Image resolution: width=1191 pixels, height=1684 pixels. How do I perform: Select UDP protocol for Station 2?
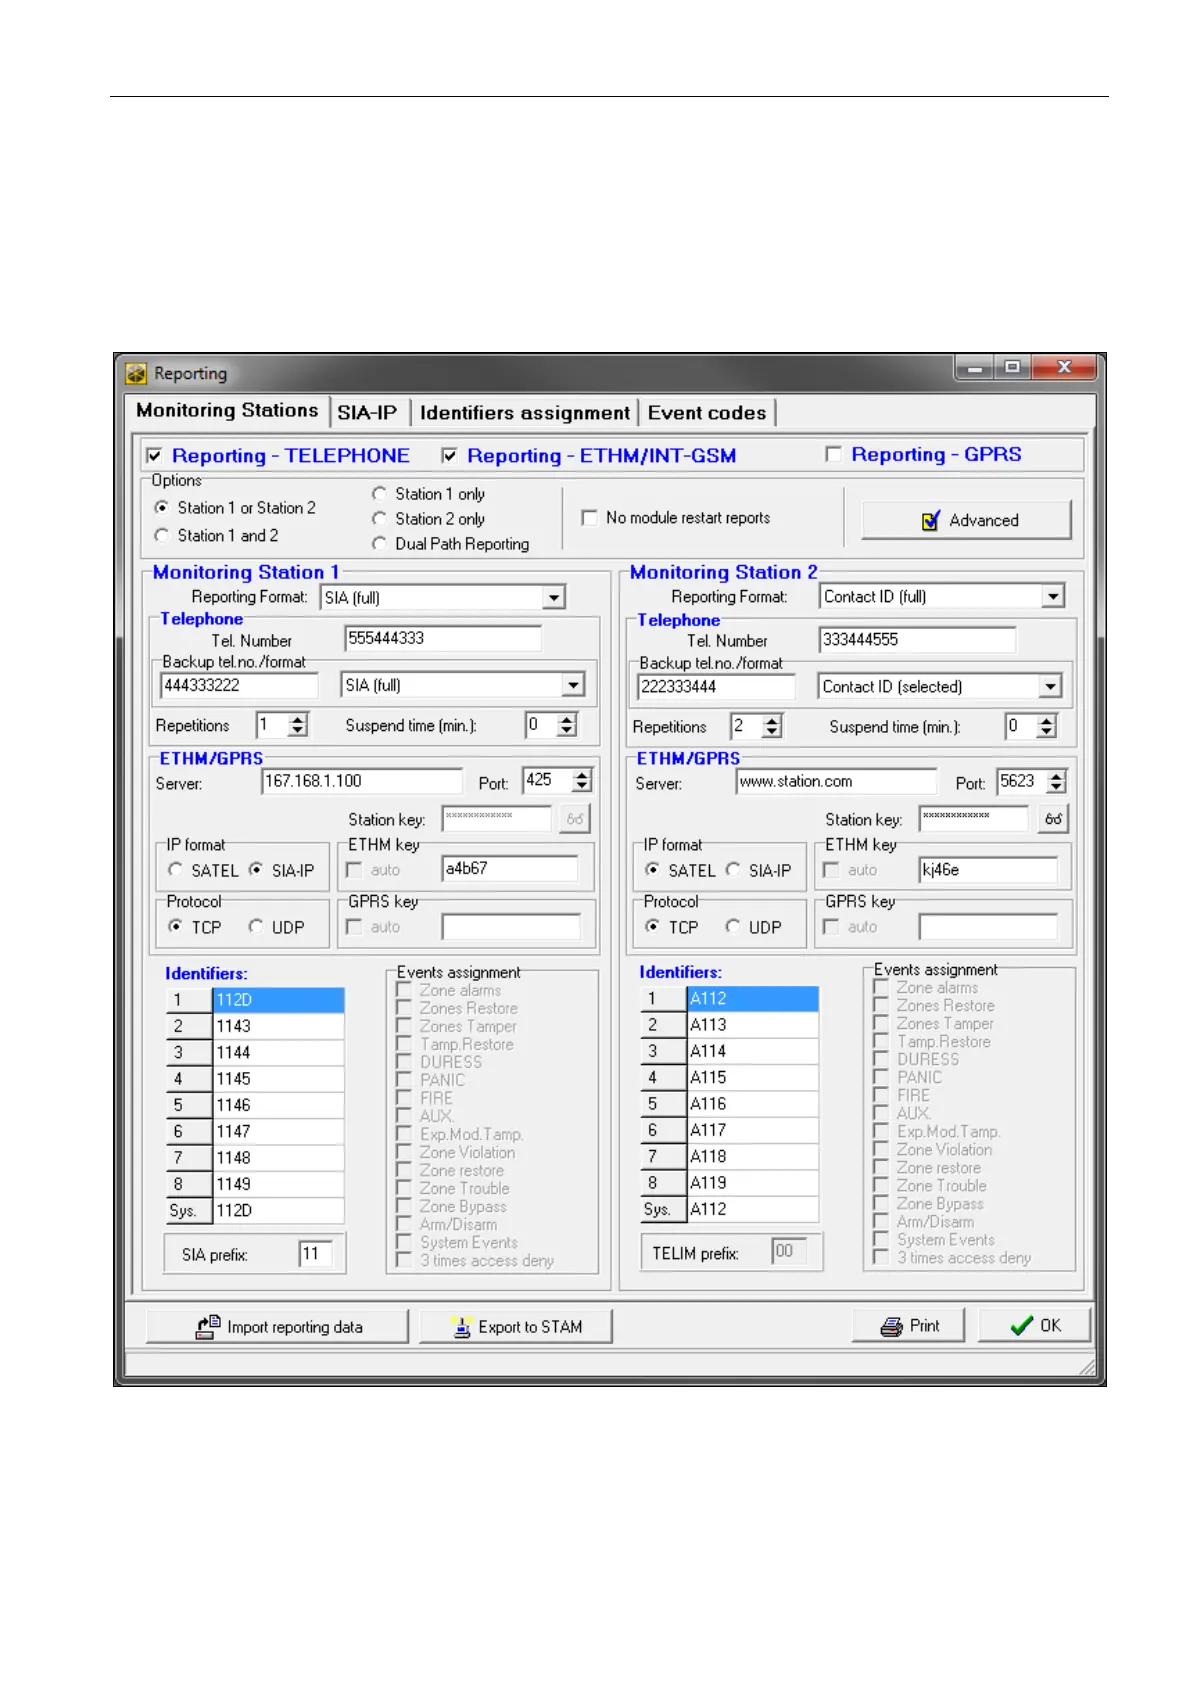(733, 927)
